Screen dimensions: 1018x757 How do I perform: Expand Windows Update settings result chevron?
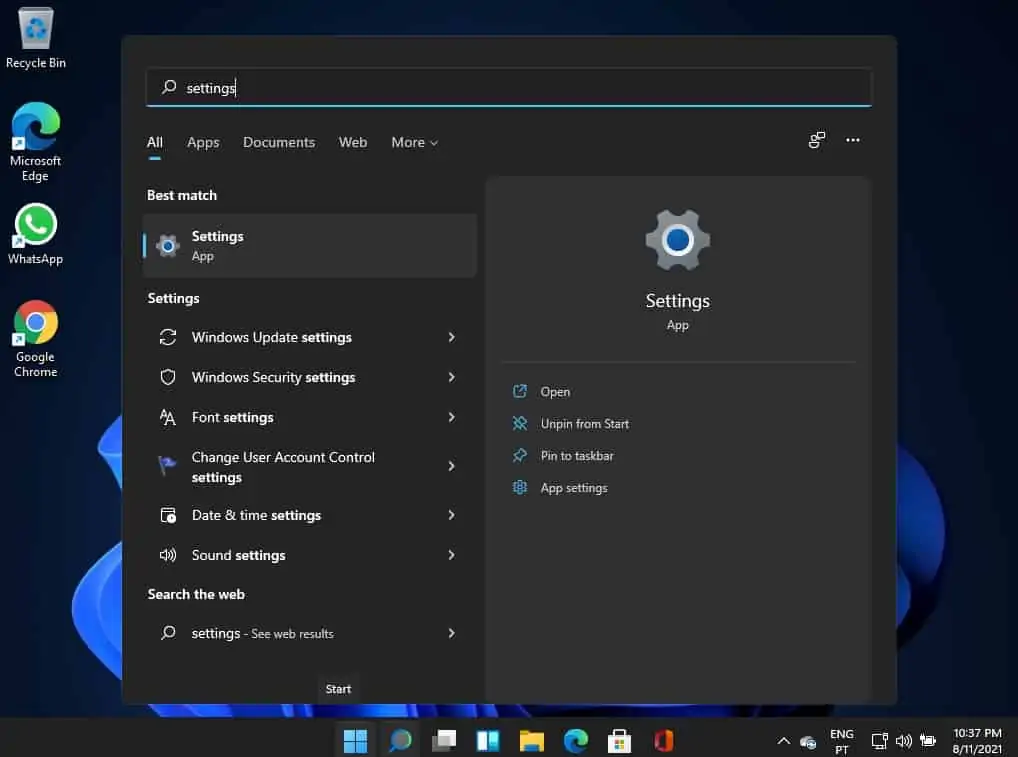[451, 337]
